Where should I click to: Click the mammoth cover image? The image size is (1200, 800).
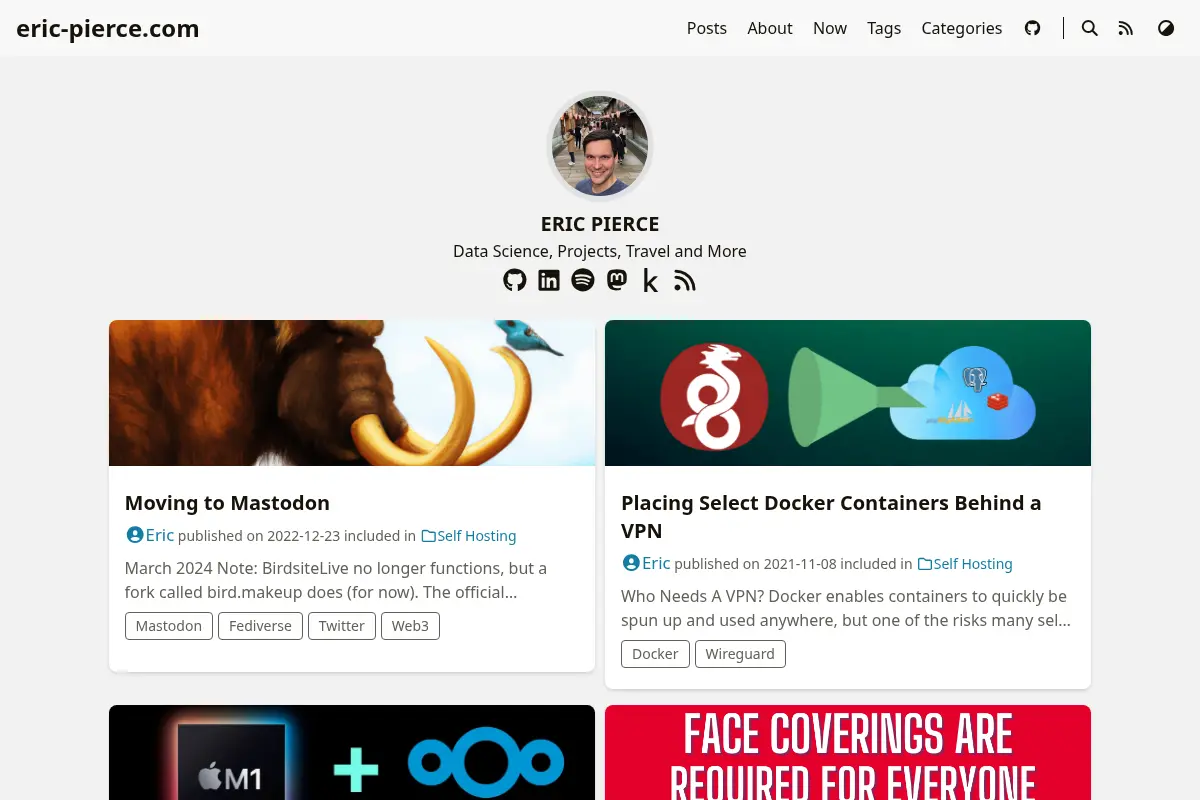point(352,393)
